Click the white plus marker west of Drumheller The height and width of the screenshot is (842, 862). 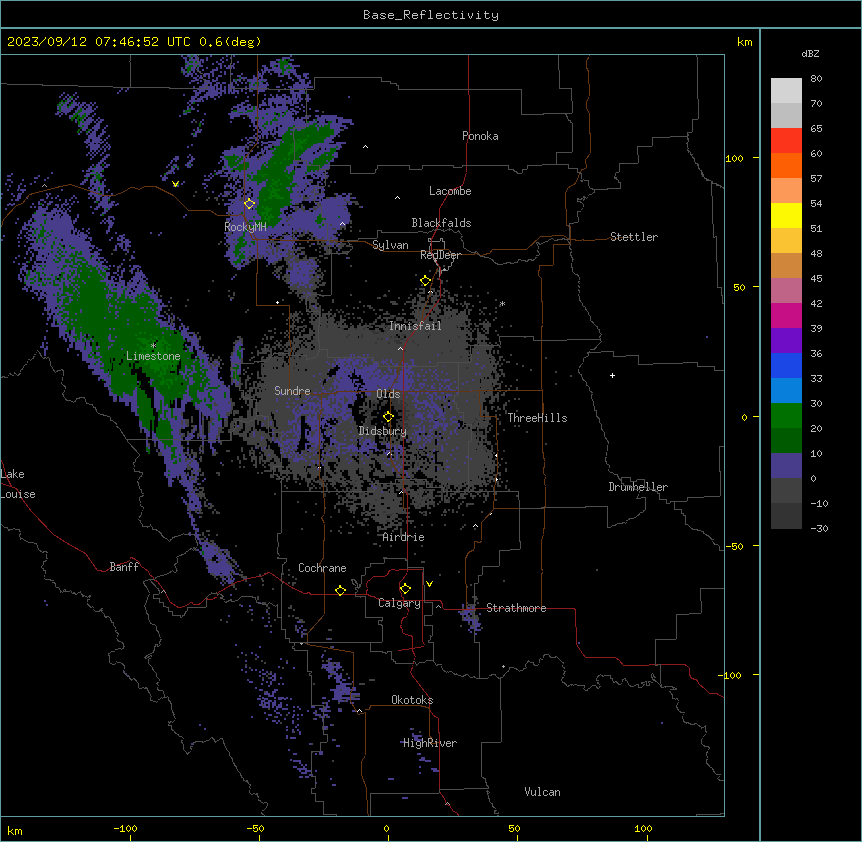pyautogui.click(x=612, y=375)
